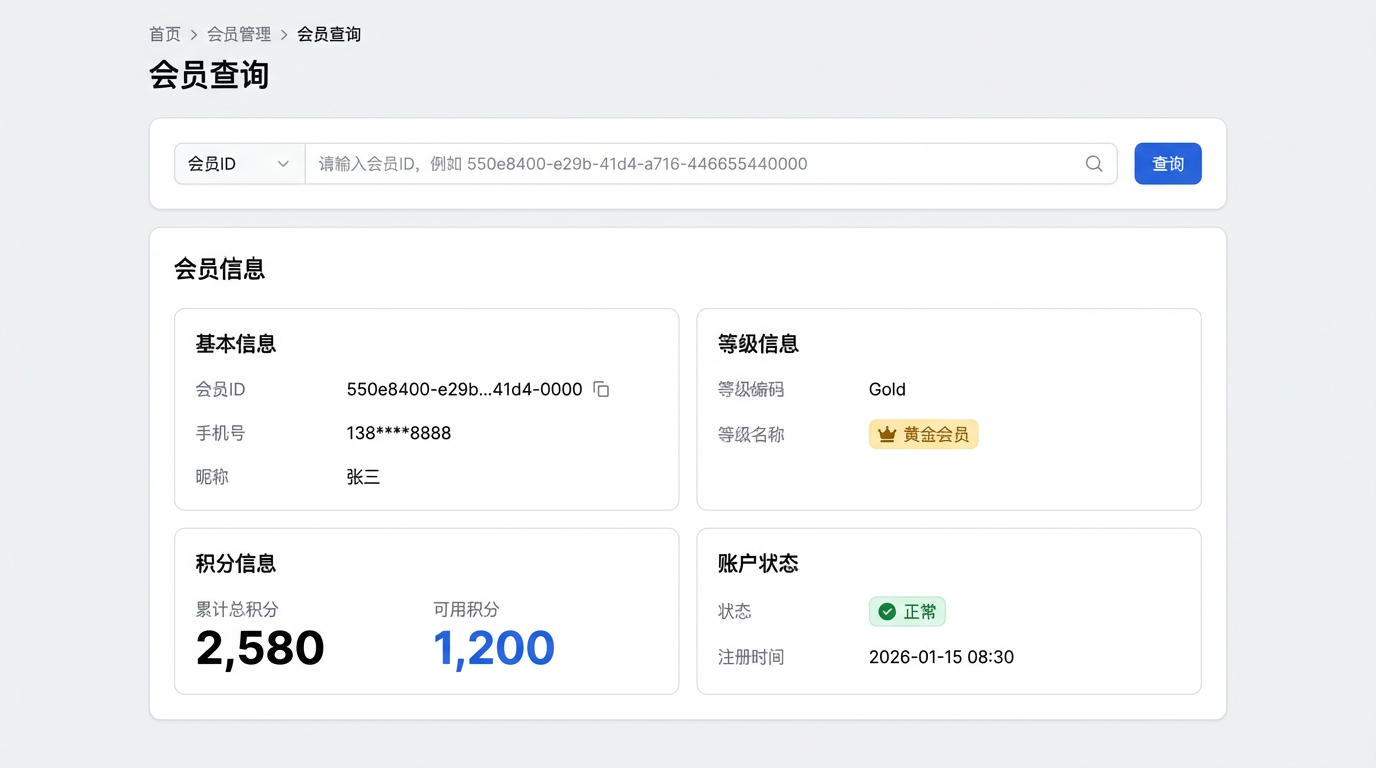Go to 首页 in the breadcrumb
The image size is (1376, 768).
[165, 34]
